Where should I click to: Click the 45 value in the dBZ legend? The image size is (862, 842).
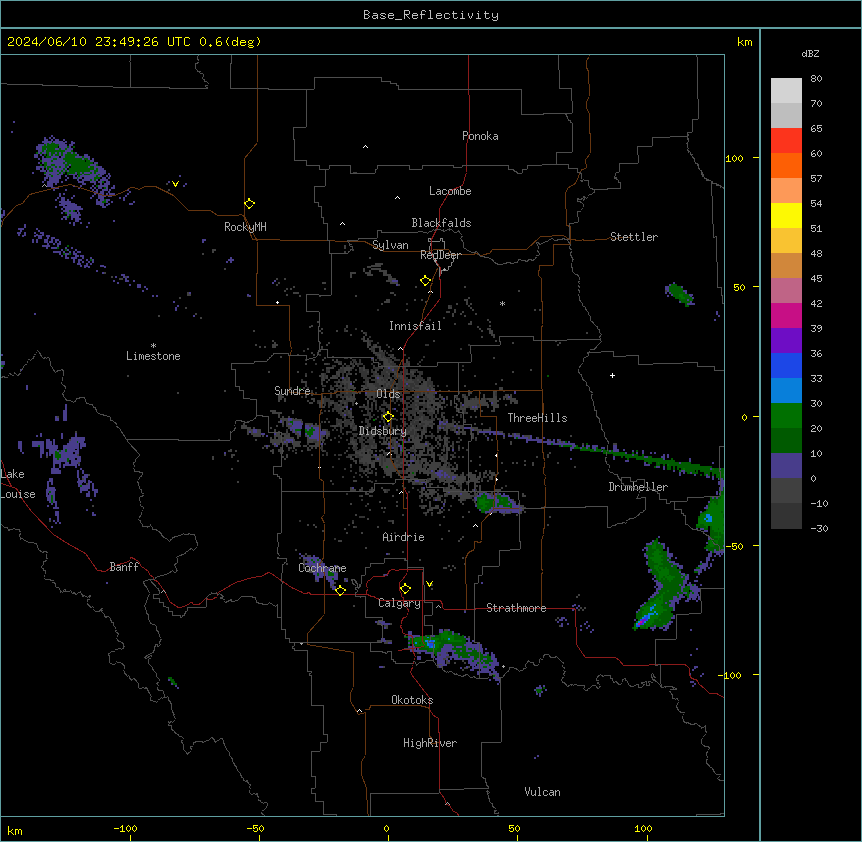[x=816, y=278]
